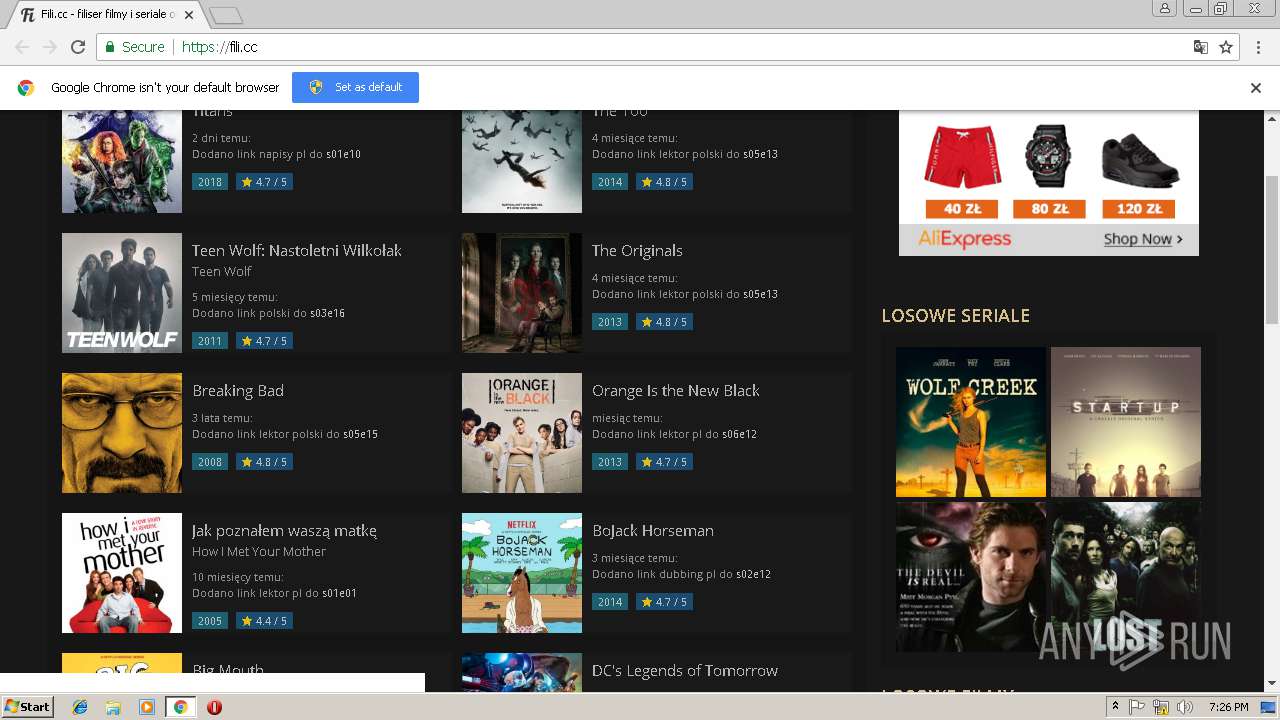Image resolution: width=1280 pixels, height=720 pixels.
Task: Open The Originals title link
Action: tap(637, 250)
